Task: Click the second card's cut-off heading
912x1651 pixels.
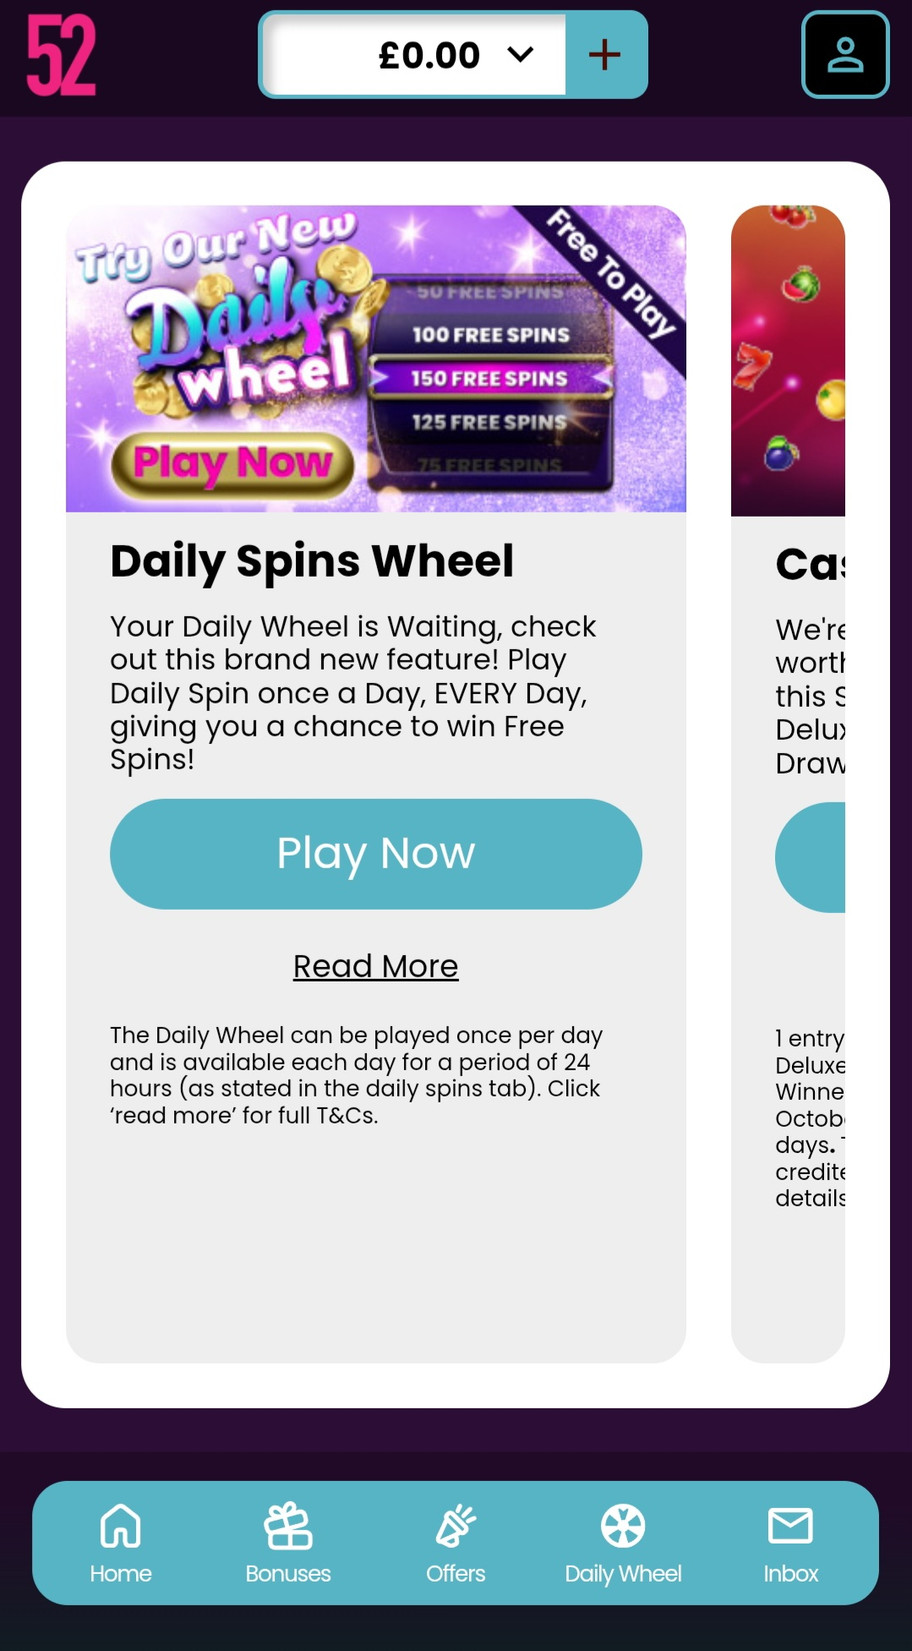Action: tap(810, 565)
